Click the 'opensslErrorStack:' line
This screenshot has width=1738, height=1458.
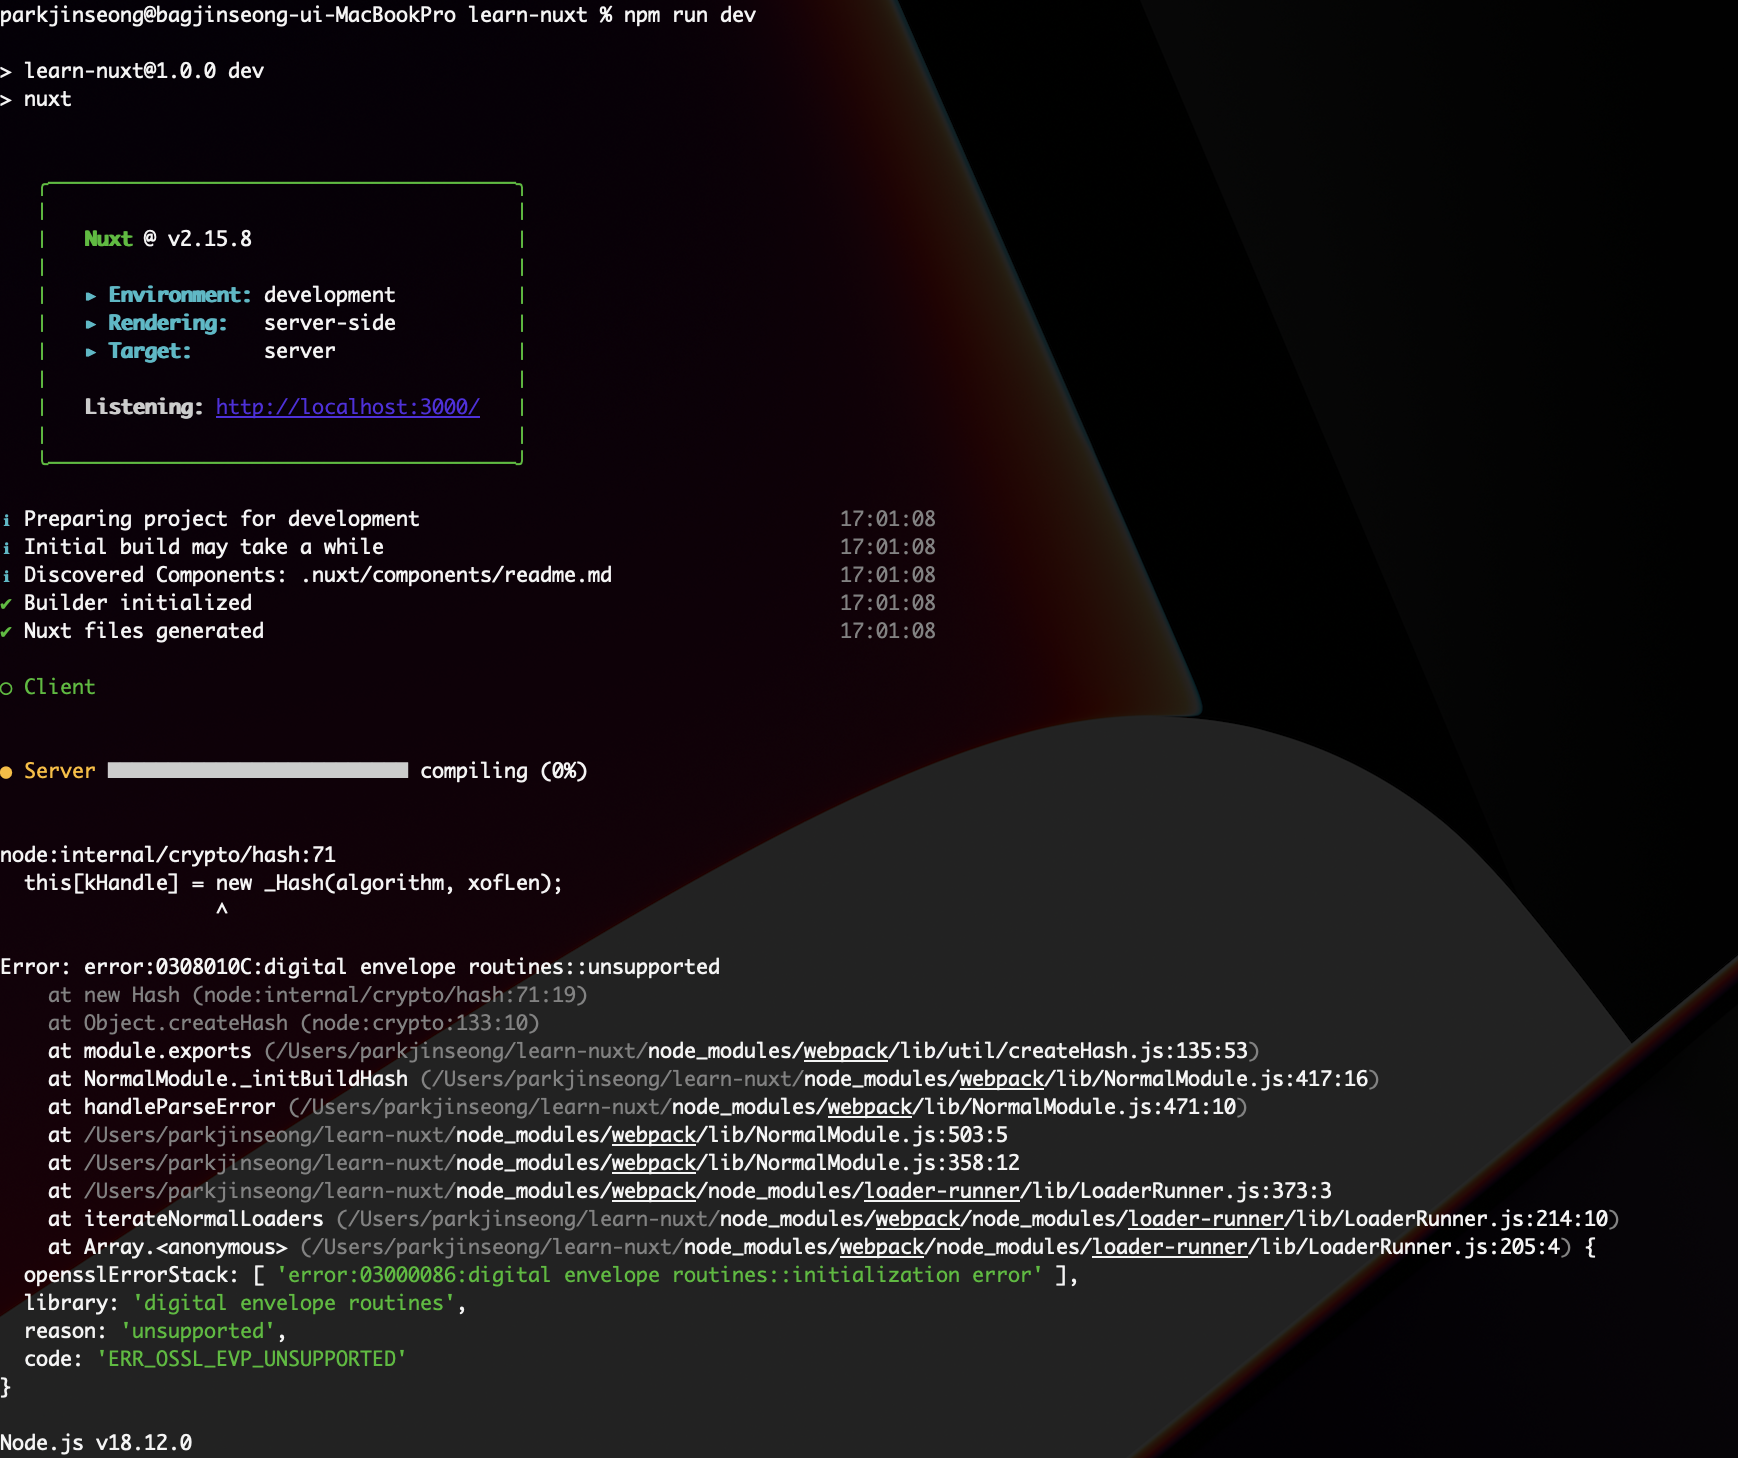coord(552,1275)
